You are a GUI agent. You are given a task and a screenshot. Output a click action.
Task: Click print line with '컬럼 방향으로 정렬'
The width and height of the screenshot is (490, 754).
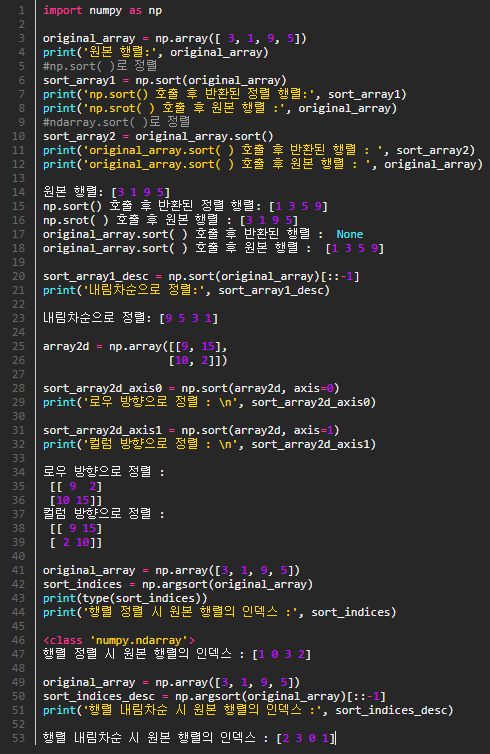pyautogui.click(x=209, y=444)
